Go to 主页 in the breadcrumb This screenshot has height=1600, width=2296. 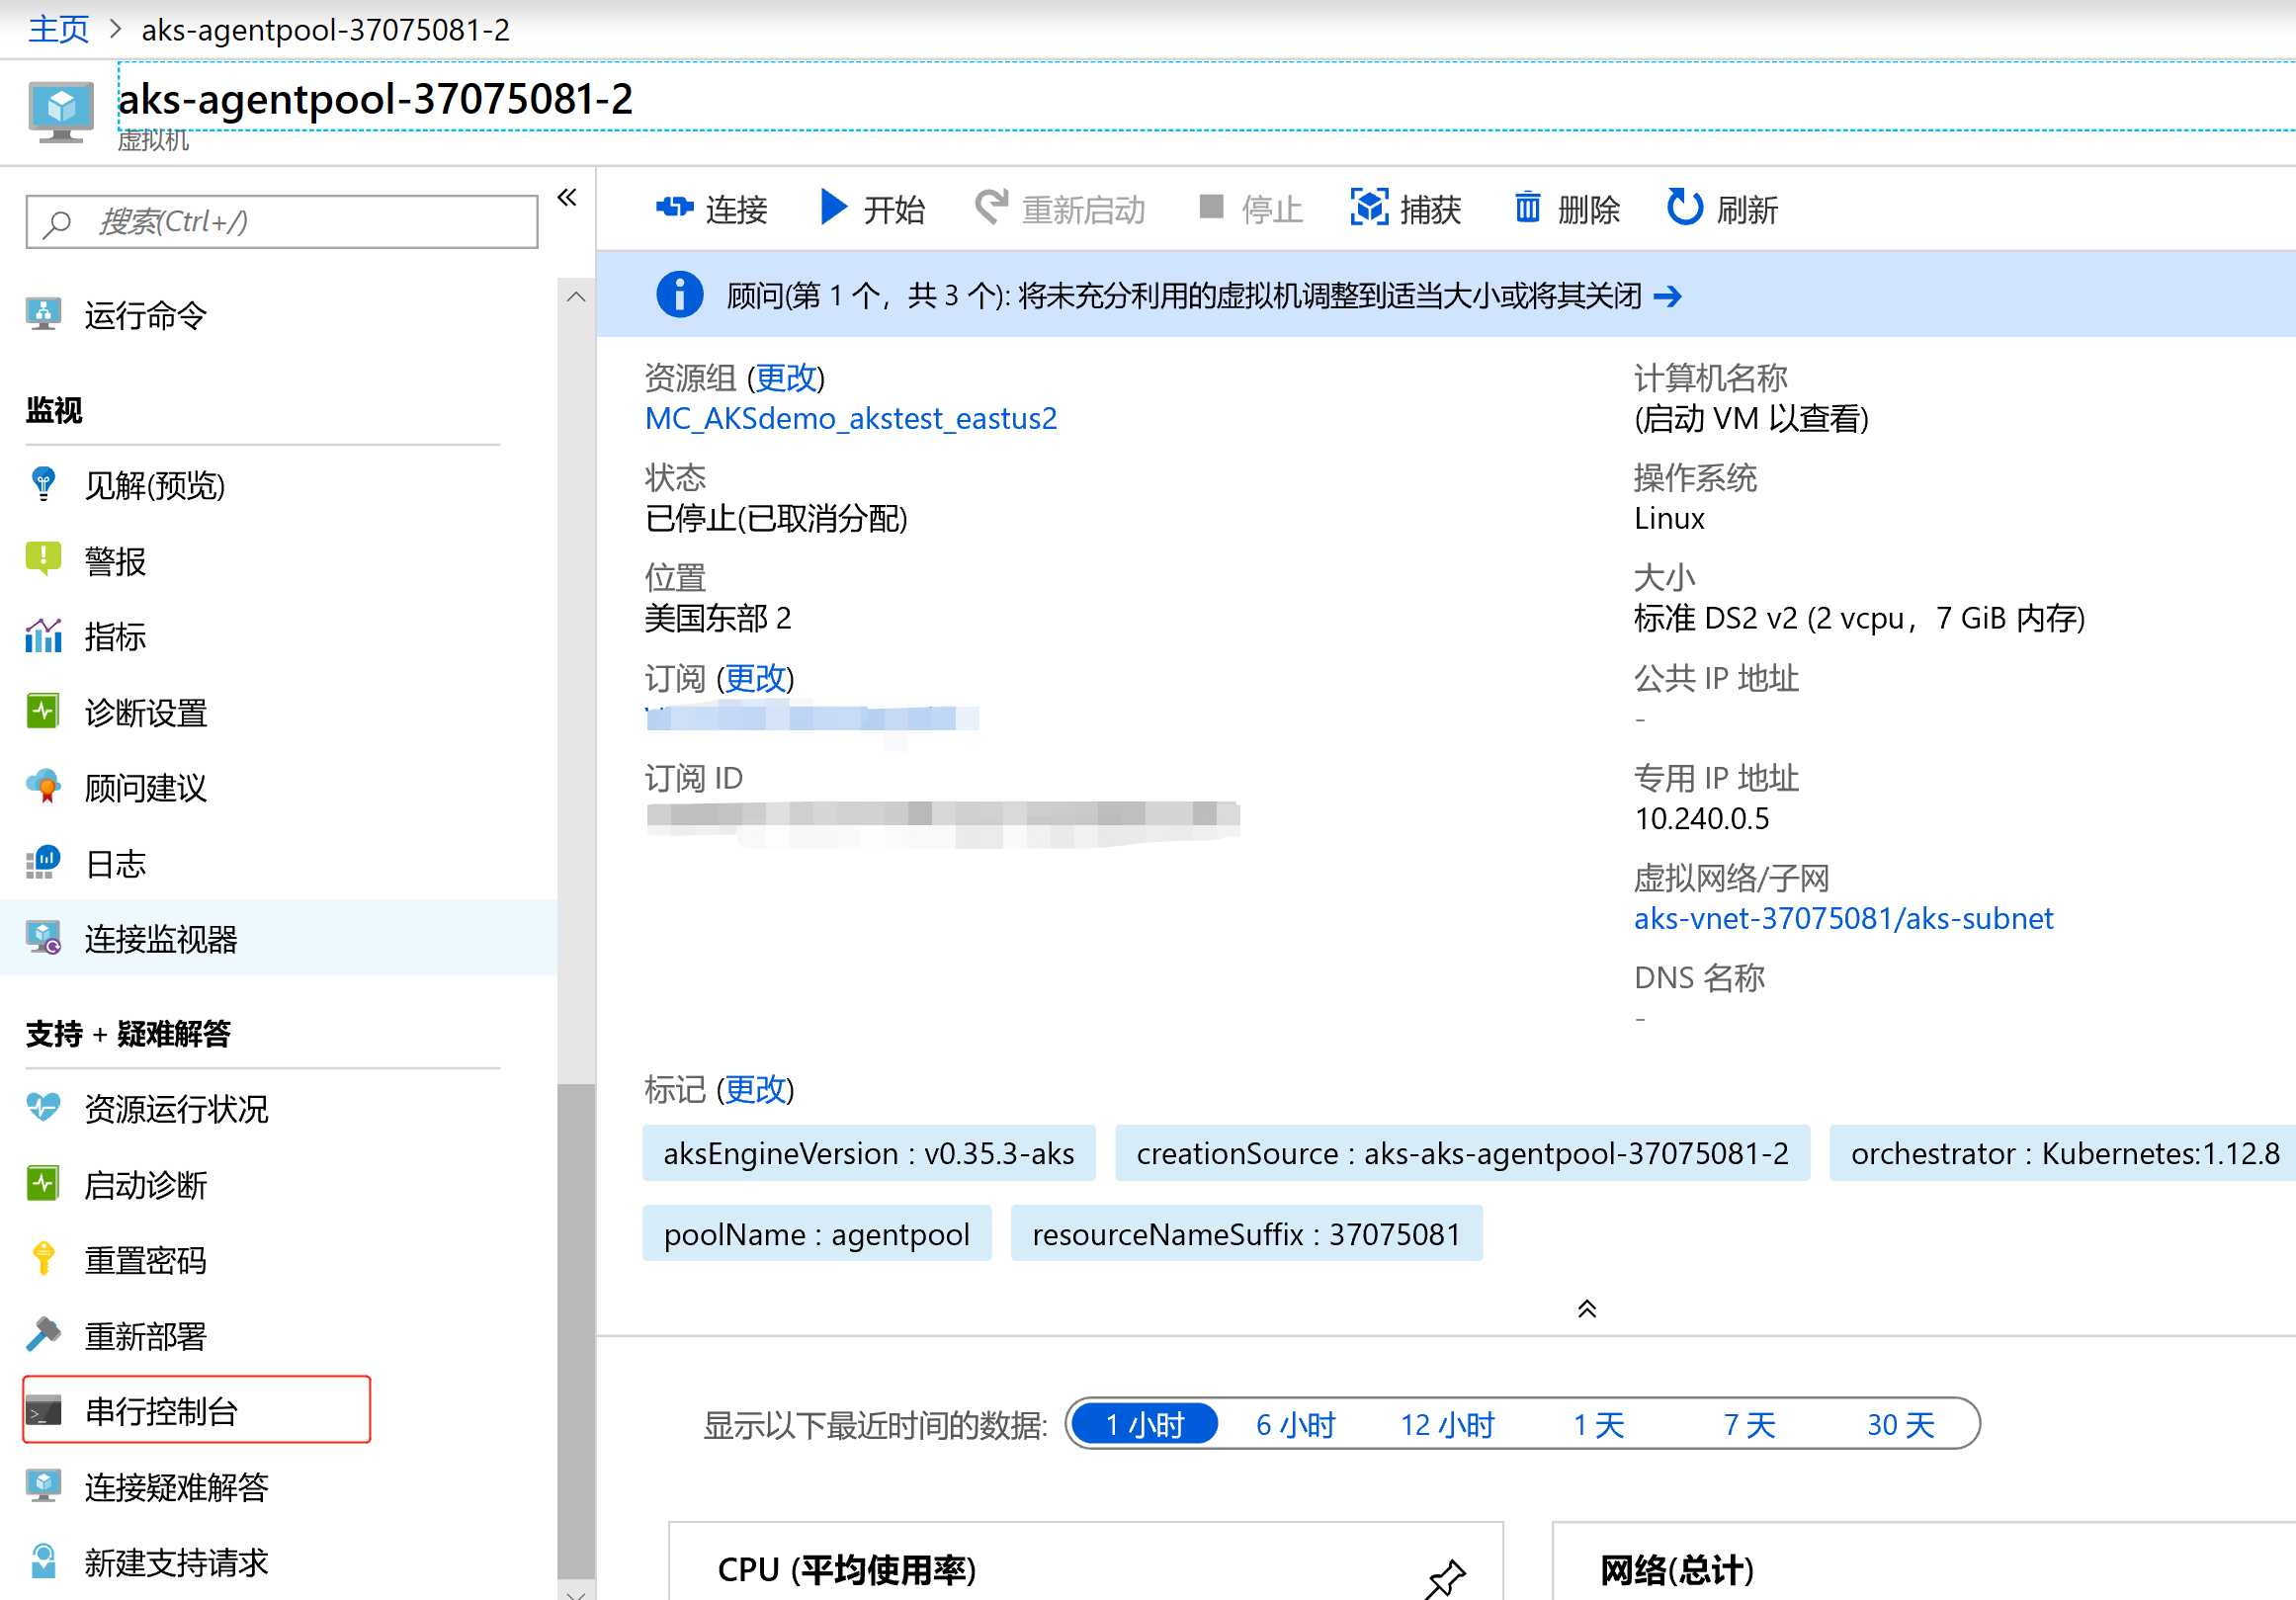(58, 29)
